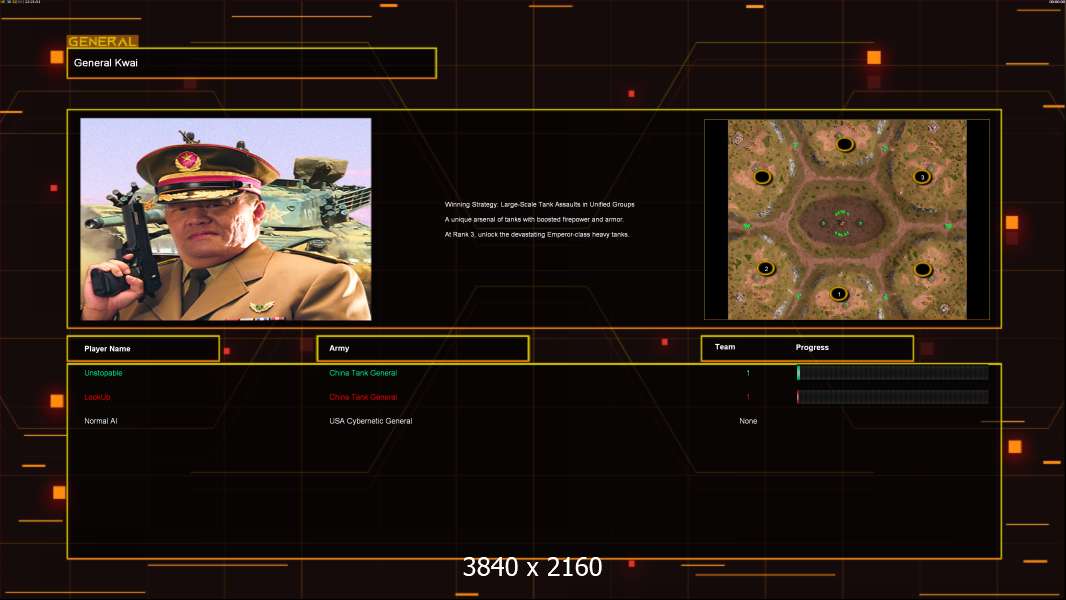1066x600 pixels.
Task: Select the empty top-center start position marker
Action: [x=845, y=144]
